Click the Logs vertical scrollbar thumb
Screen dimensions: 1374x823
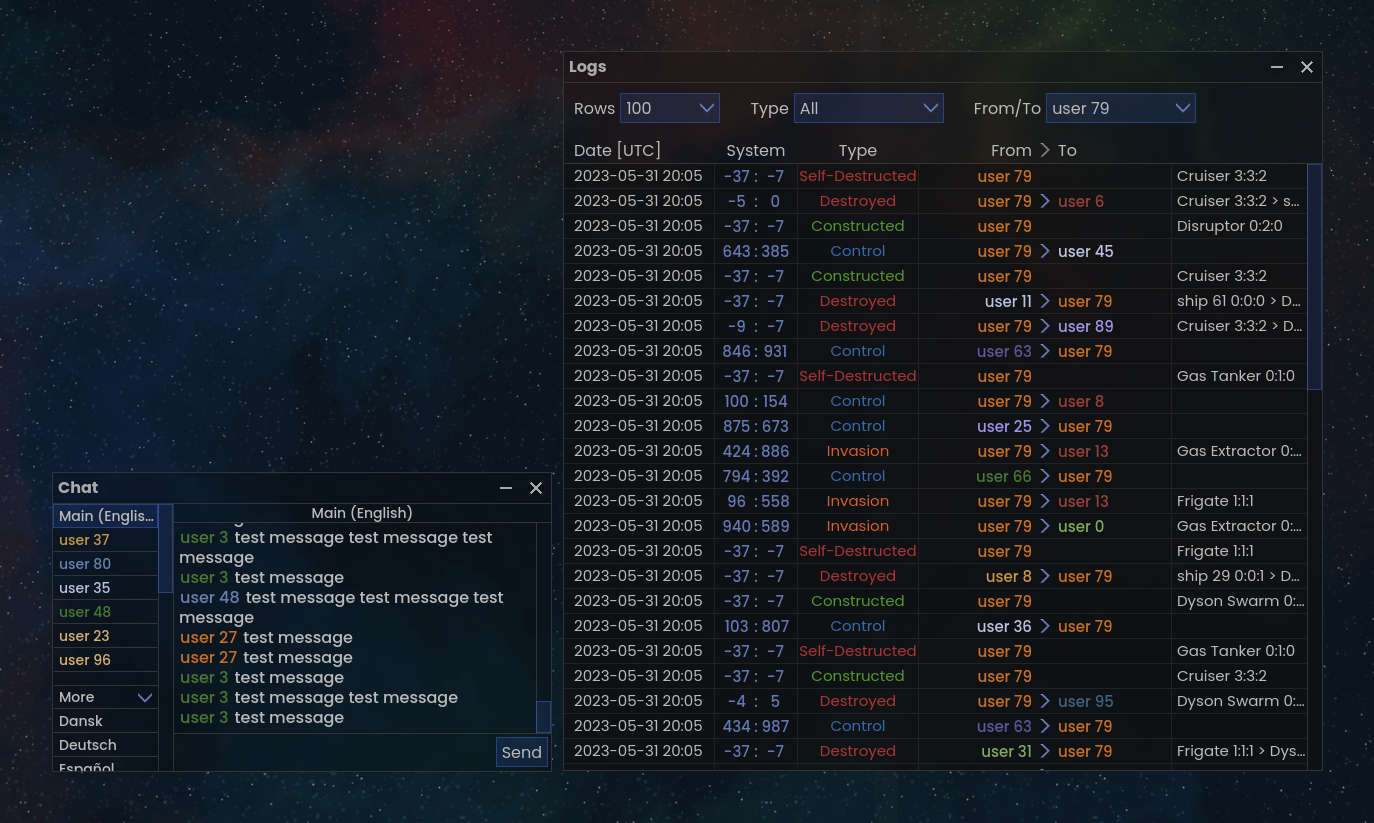pyautogui.click(x=1315, y=277)
